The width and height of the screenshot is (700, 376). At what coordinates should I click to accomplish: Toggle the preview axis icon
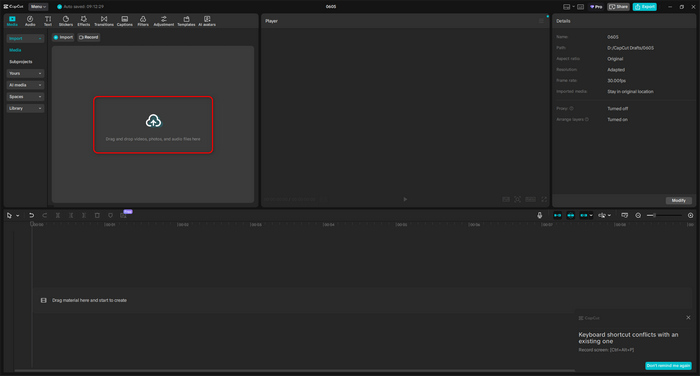click(x=602, y=215)
